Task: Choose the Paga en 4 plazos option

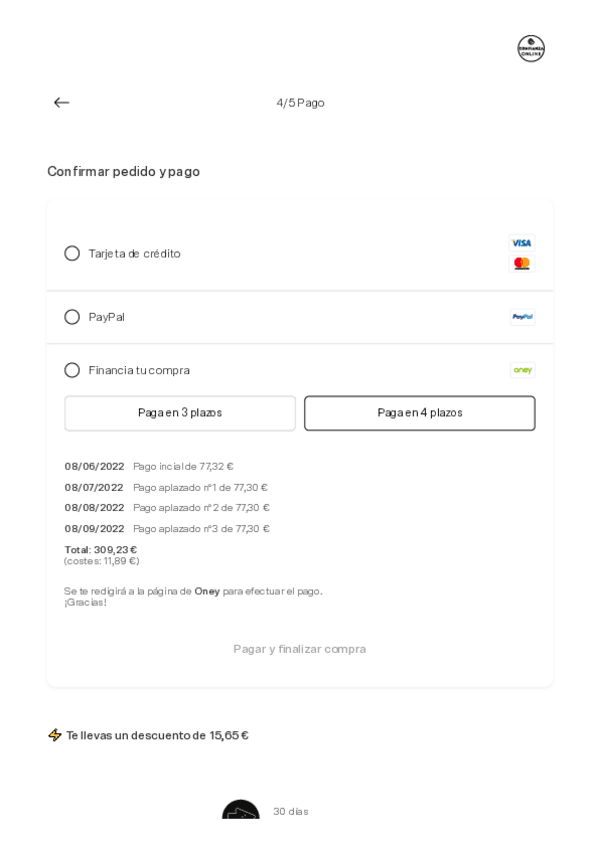Action: click(x=420, y=413)
